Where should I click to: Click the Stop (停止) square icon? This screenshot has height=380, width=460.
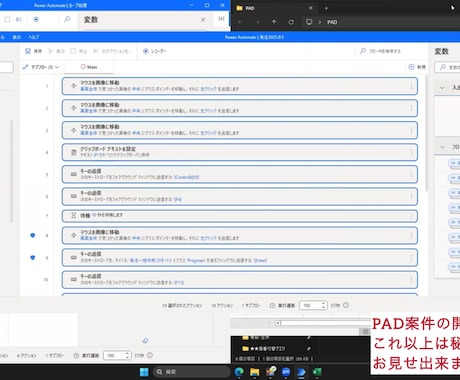pos(73,51)
